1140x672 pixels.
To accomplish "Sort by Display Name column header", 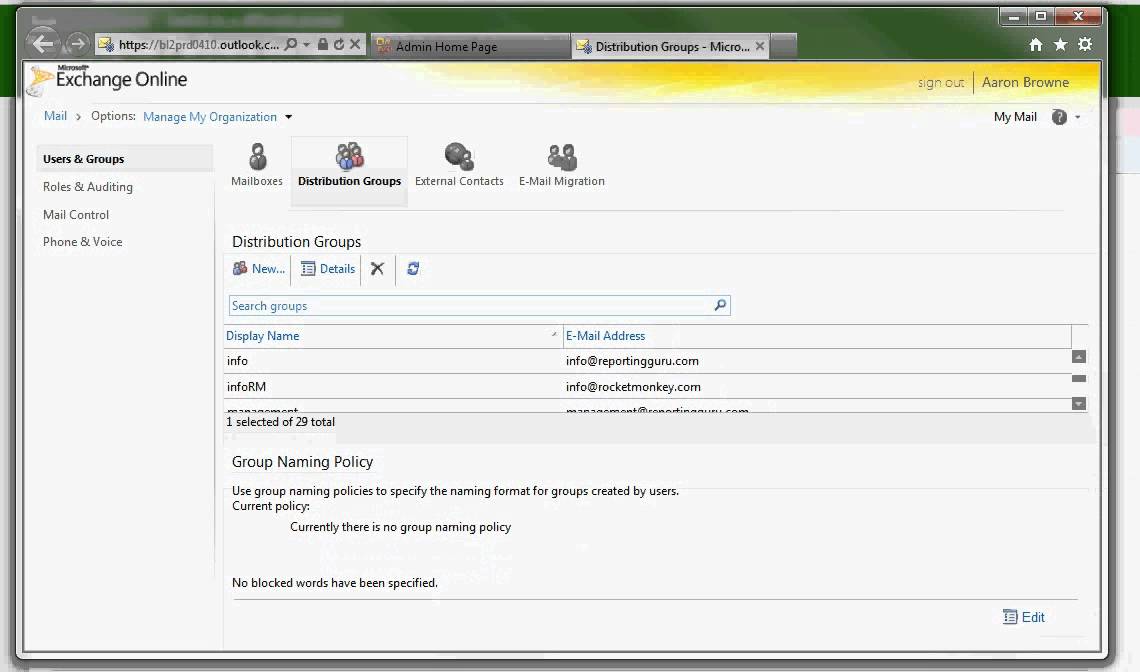I will (x=262, y=336).
